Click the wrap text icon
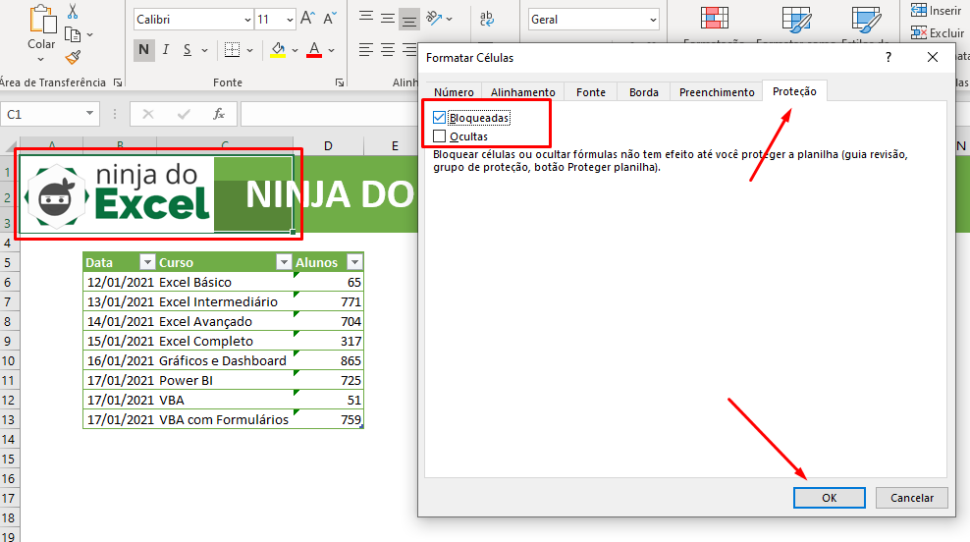The image size is (970, 542). [x=487, y=19]
